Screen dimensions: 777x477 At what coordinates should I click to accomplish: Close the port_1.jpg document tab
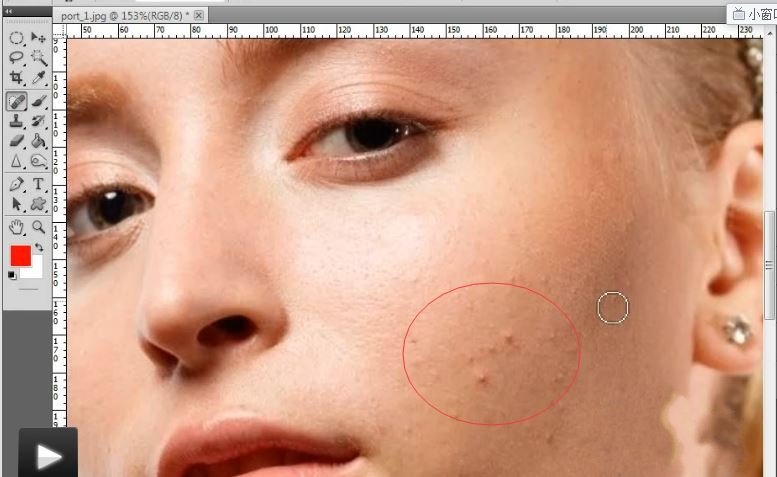coord(198,16)
